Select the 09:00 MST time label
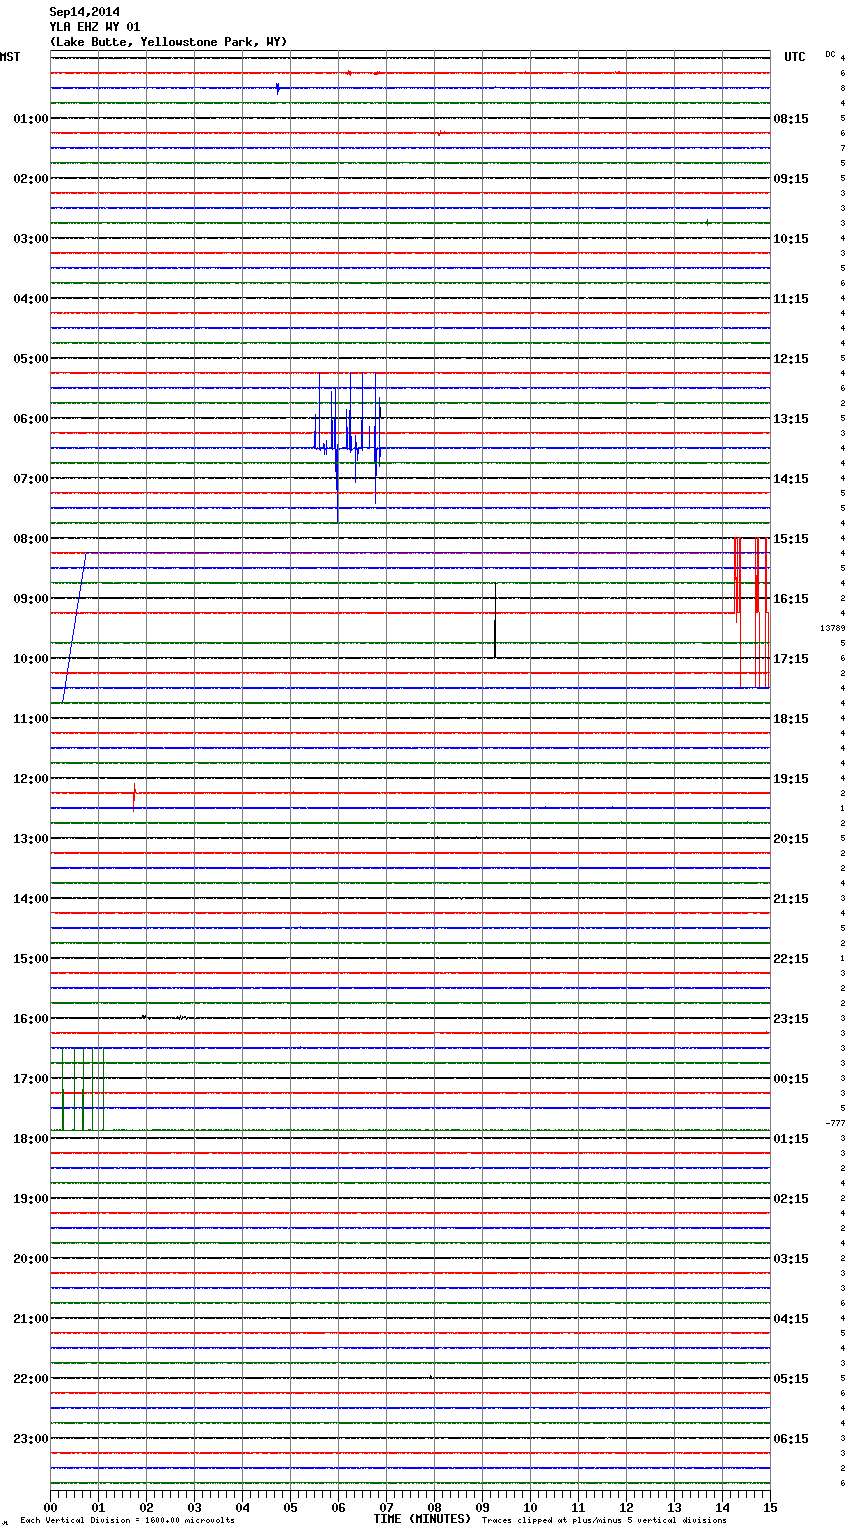This screenshot has height=1534, width=850. [30, 599]
